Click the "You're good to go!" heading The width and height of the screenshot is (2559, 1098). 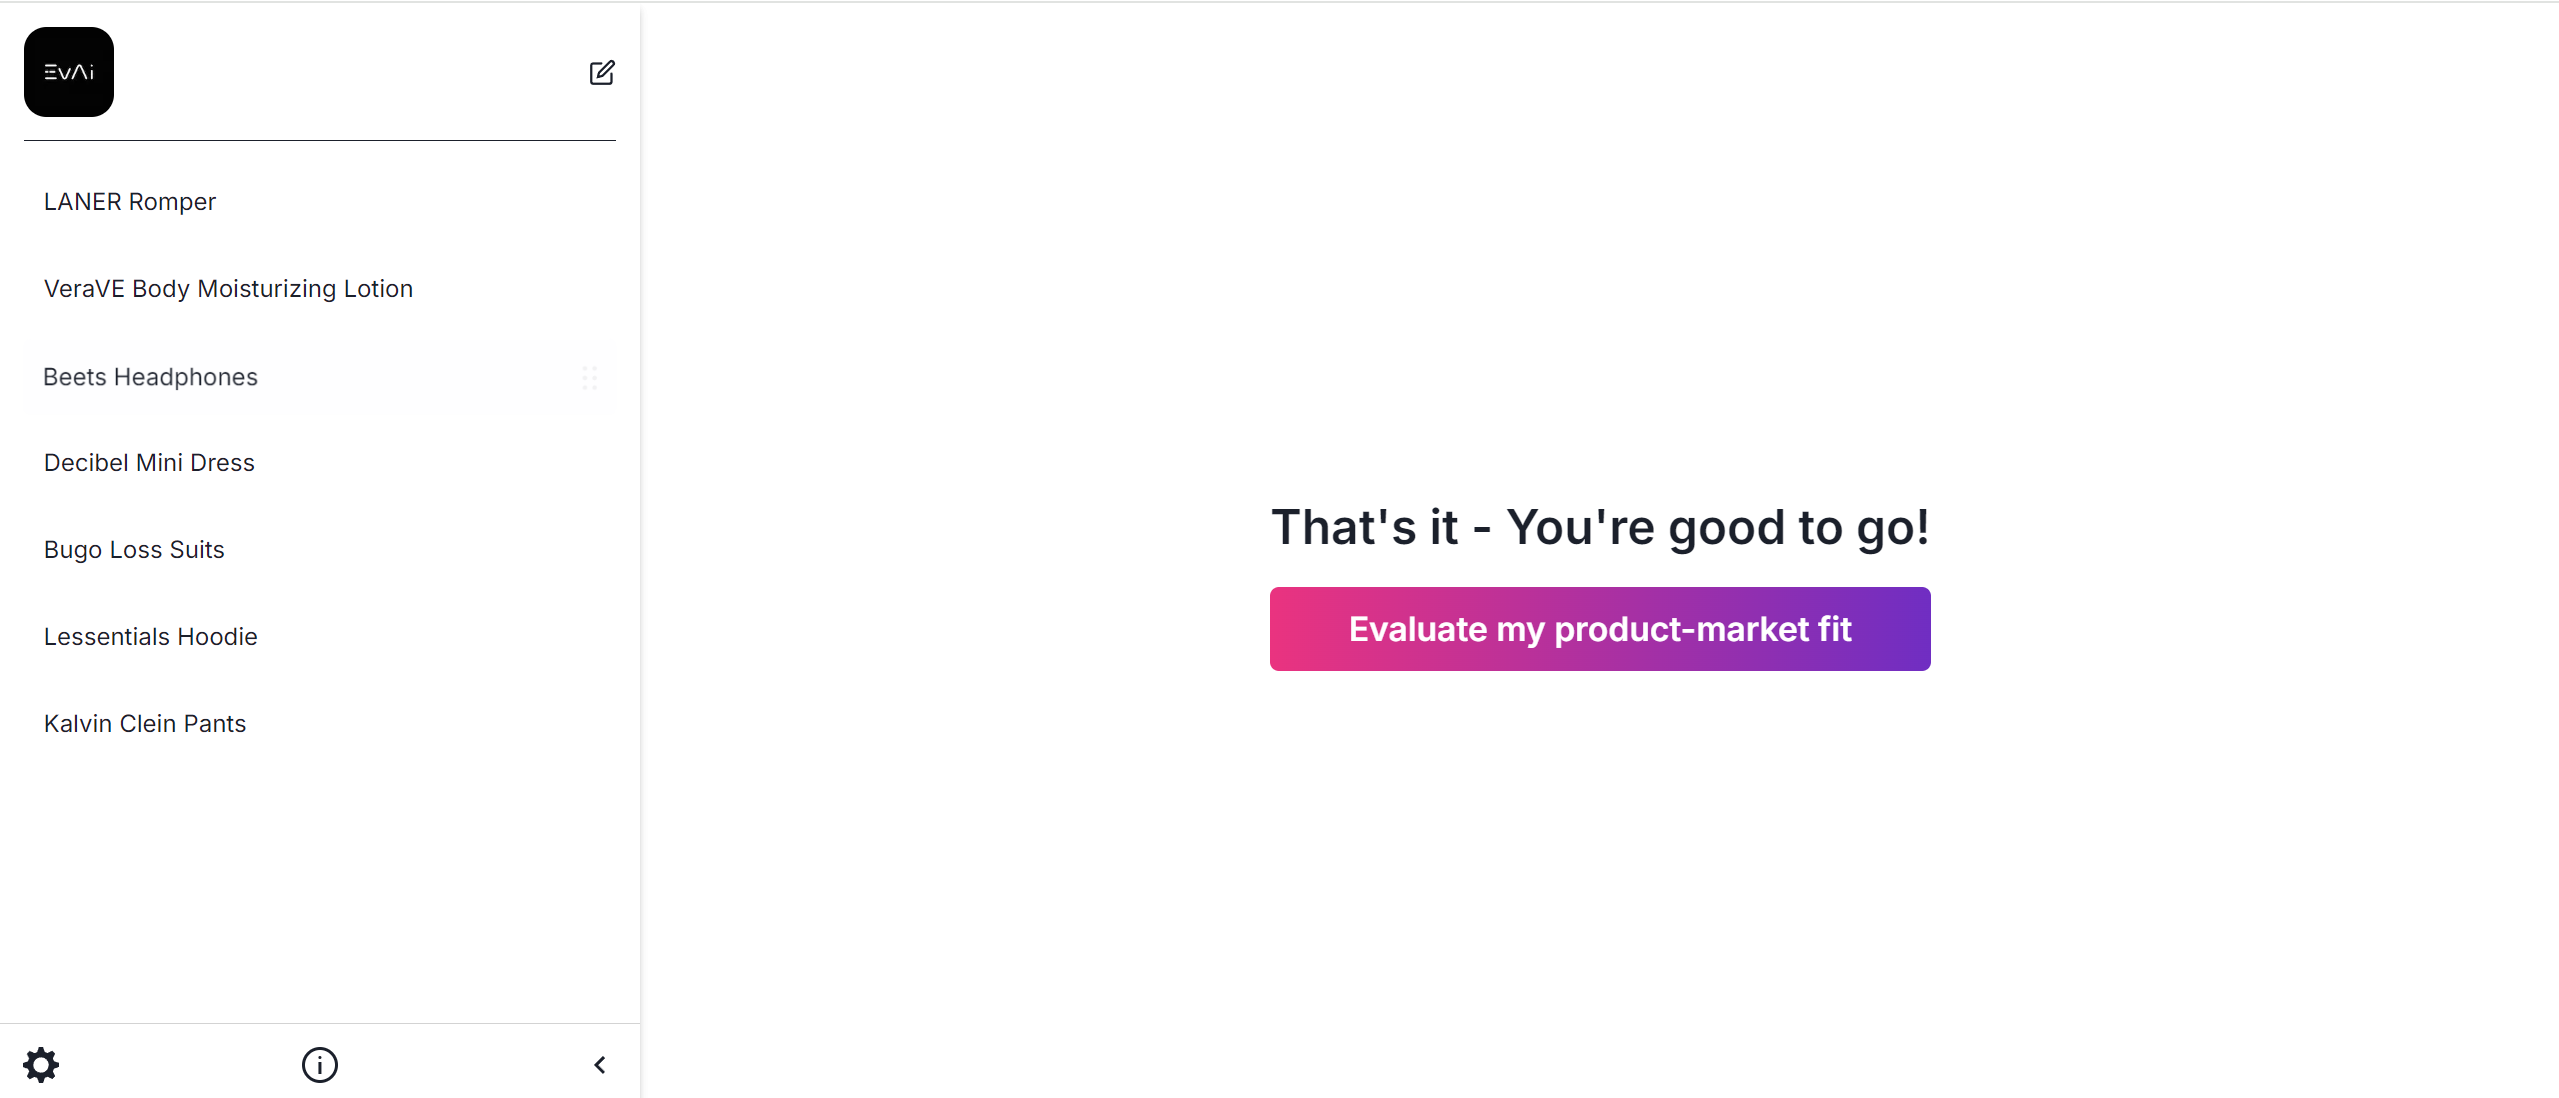[x=1600, y=527]
